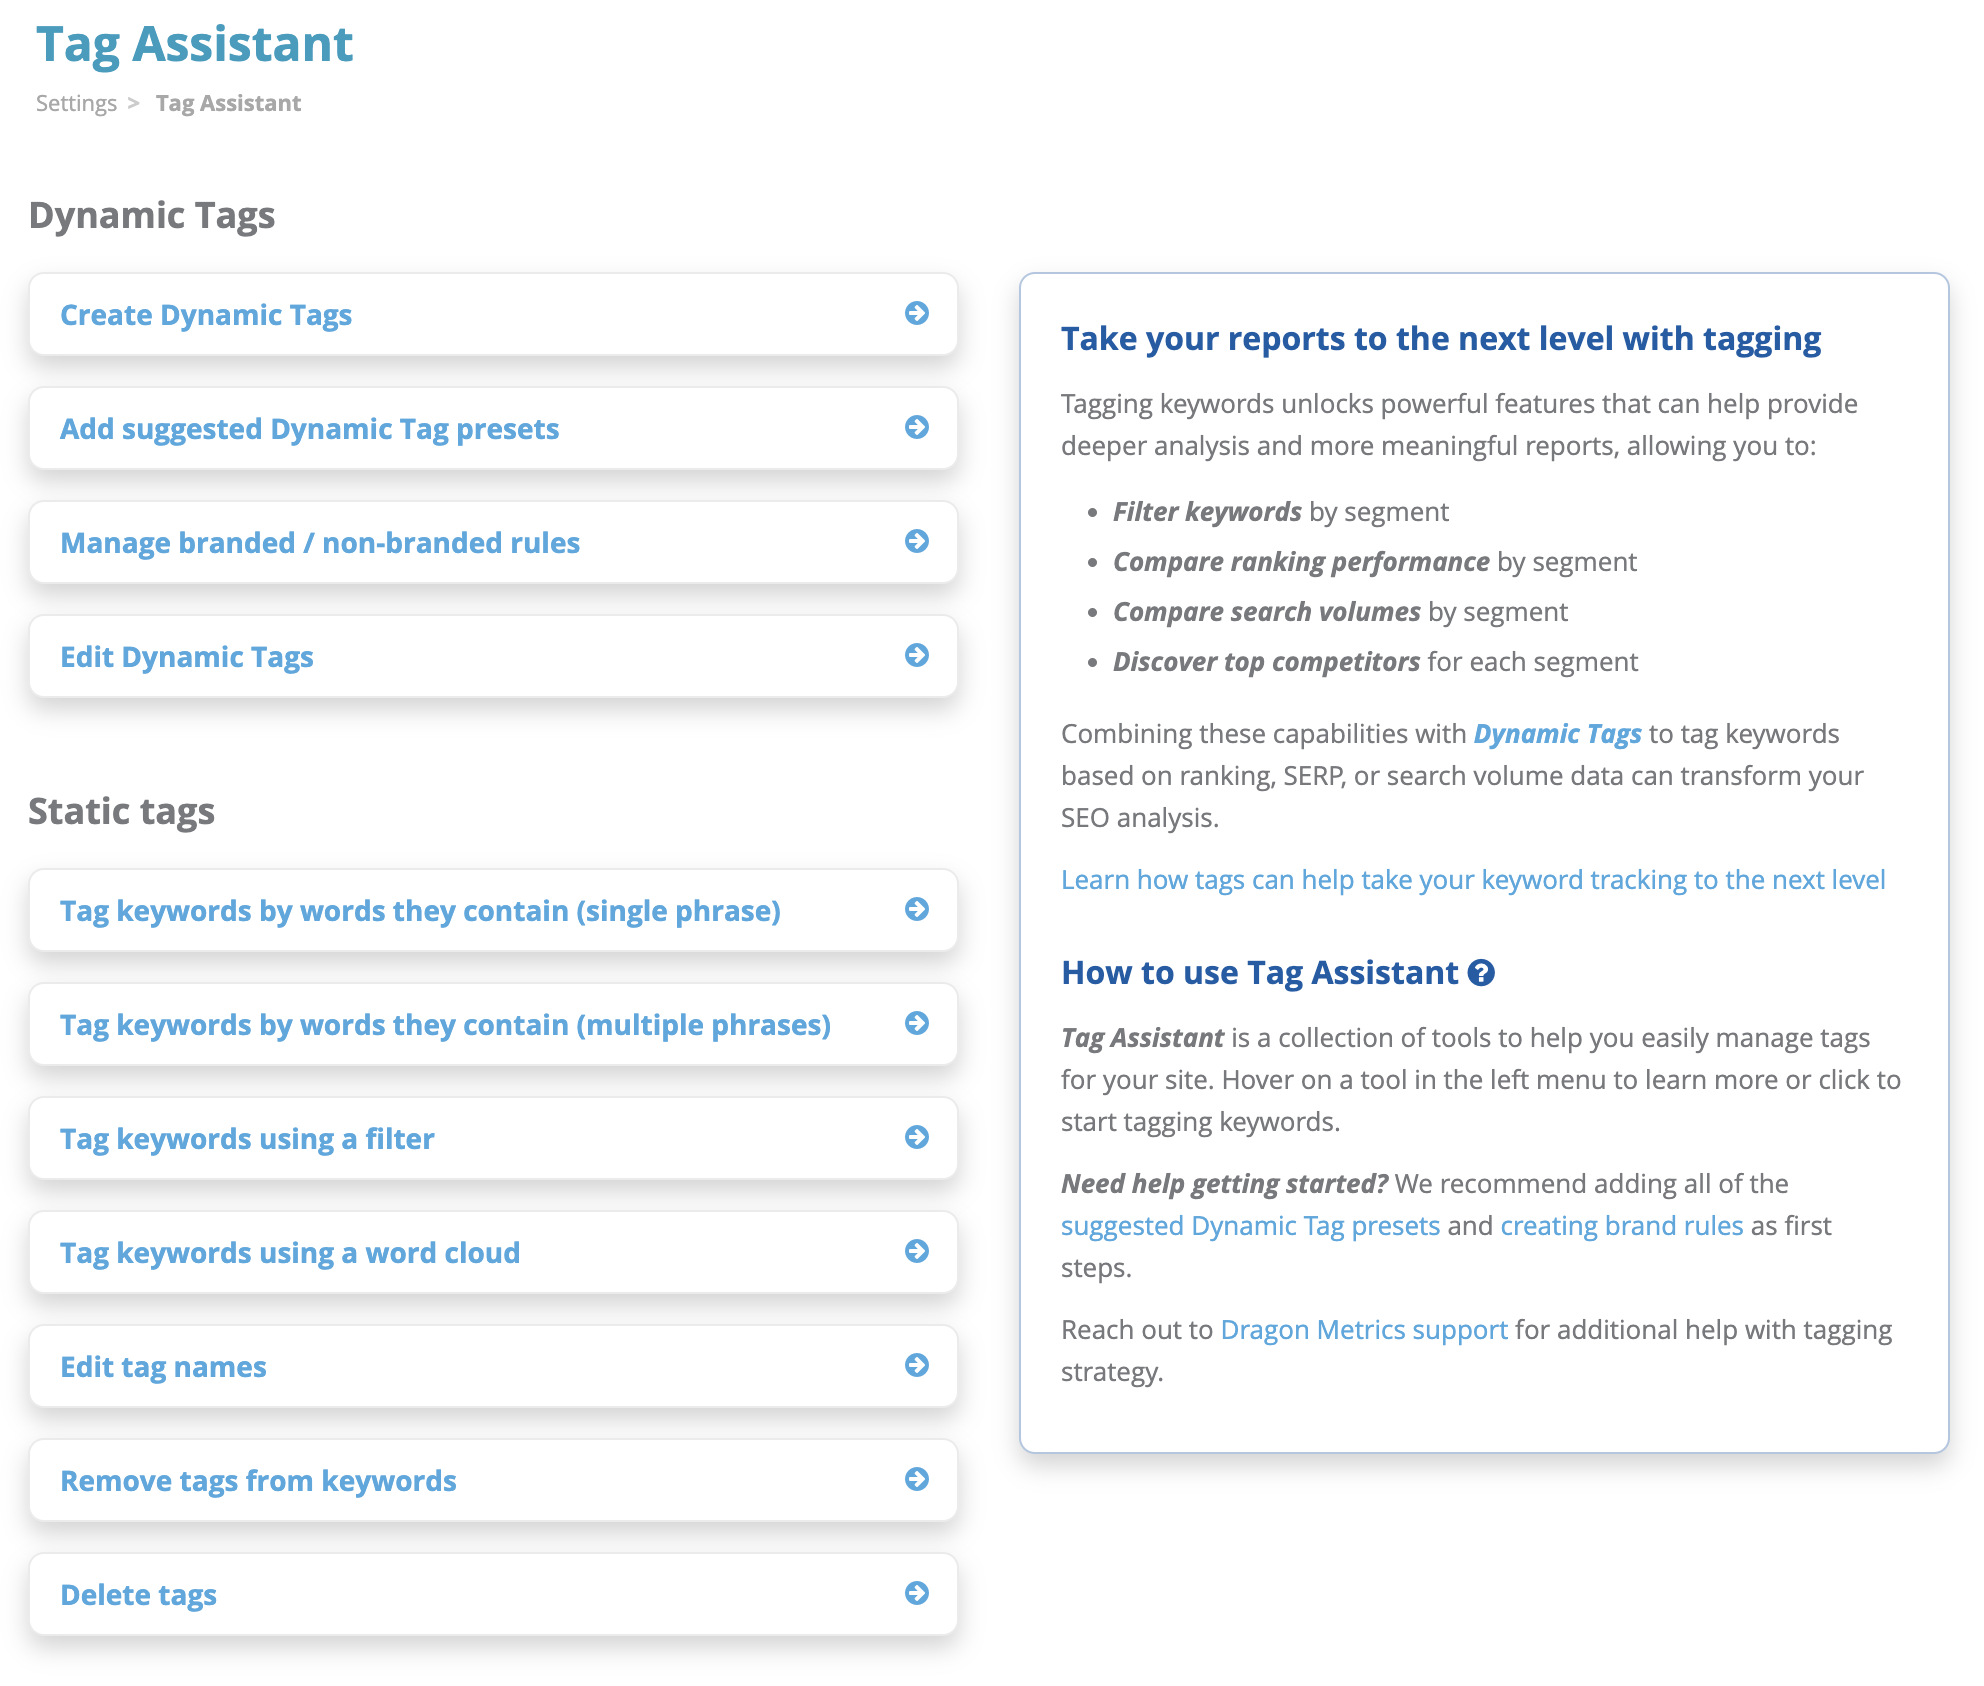Click arrow icon on multiple phrases tagging
Screen dimensions: 1984x1686
[916, 1023]
